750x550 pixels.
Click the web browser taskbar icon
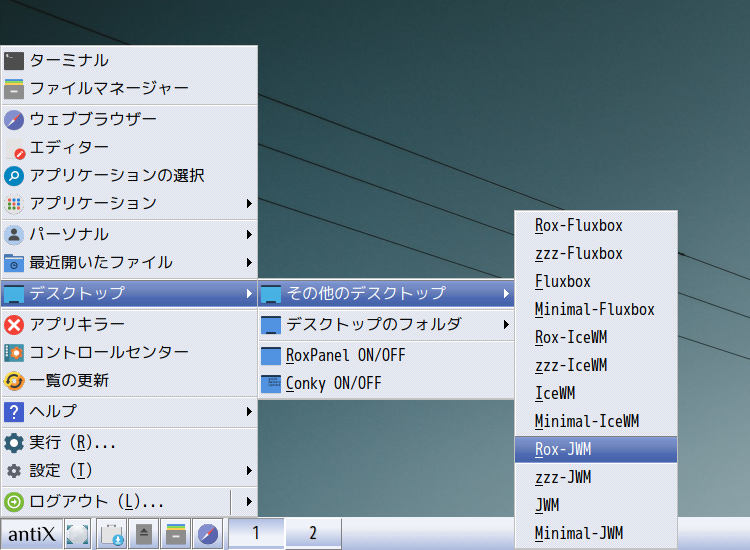(x=208, y=534)
